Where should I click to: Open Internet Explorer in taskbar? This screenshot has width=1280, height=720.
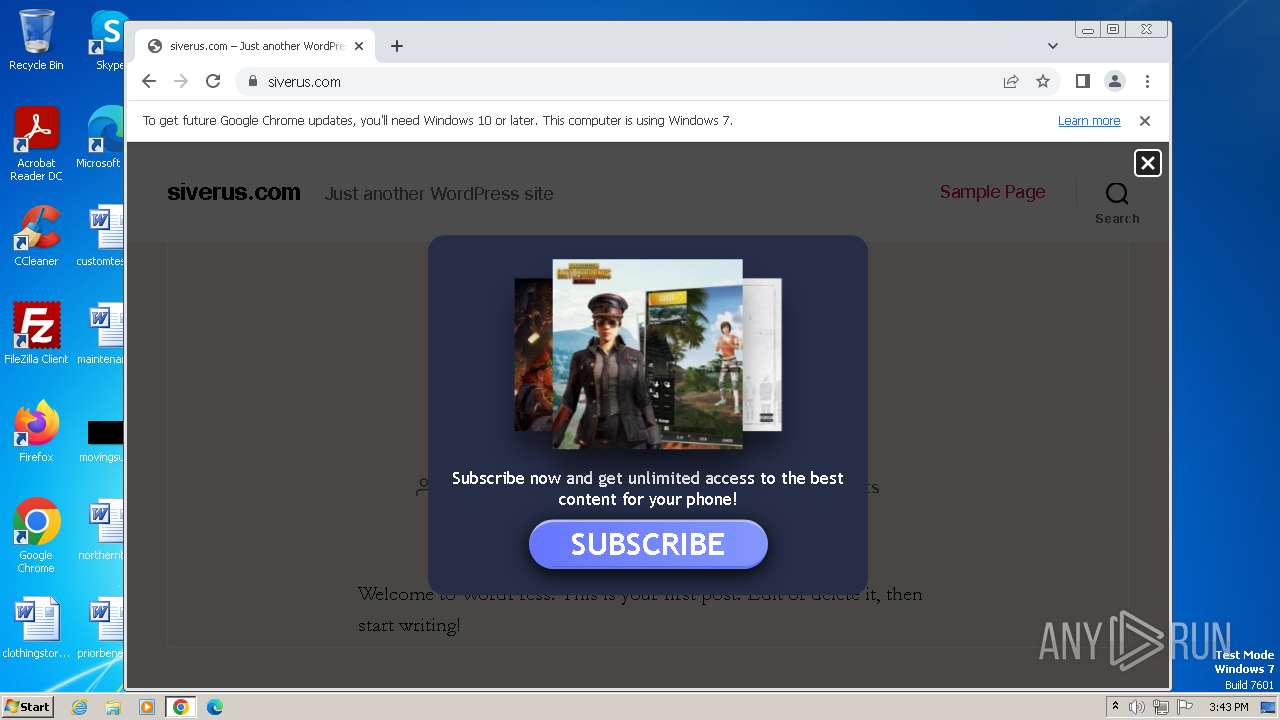coord(80,707)
